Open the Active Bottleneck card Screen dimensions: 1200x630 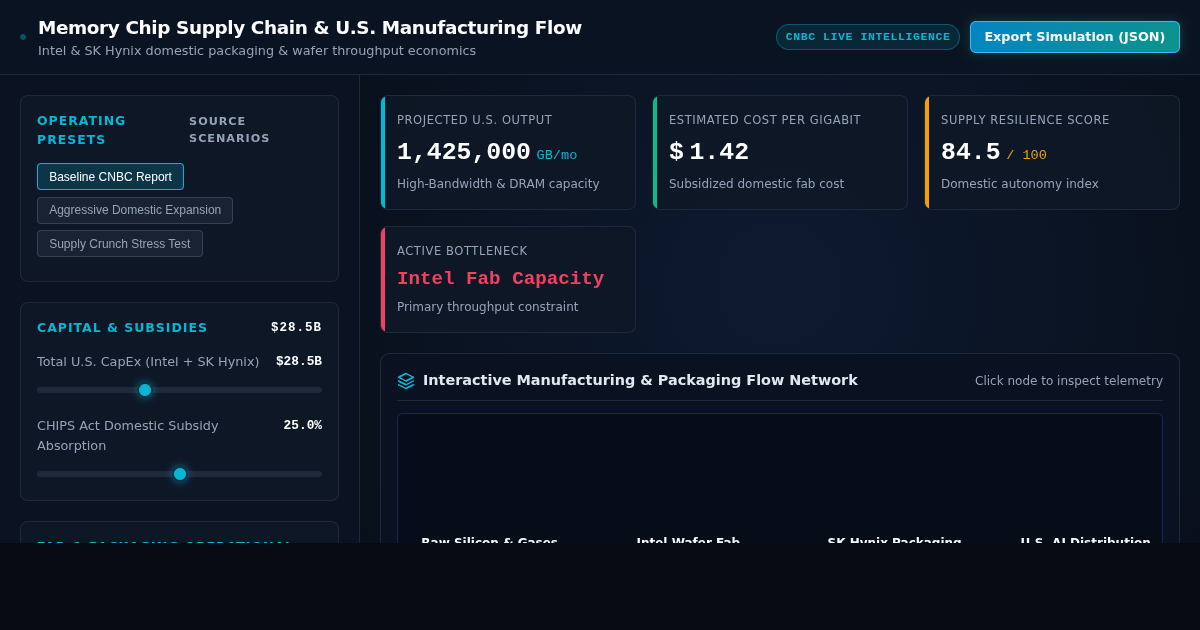click(x=508, y=279)
